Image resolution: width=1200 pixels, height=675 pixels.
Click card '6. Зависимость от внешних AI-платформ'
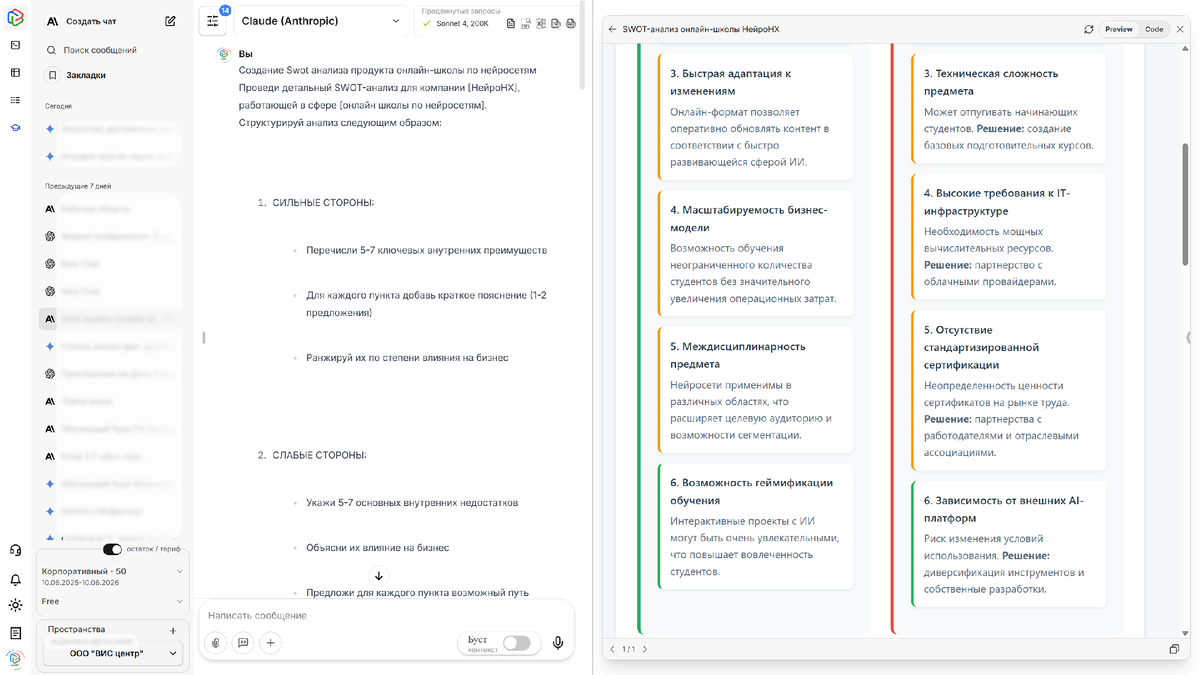1009,543
